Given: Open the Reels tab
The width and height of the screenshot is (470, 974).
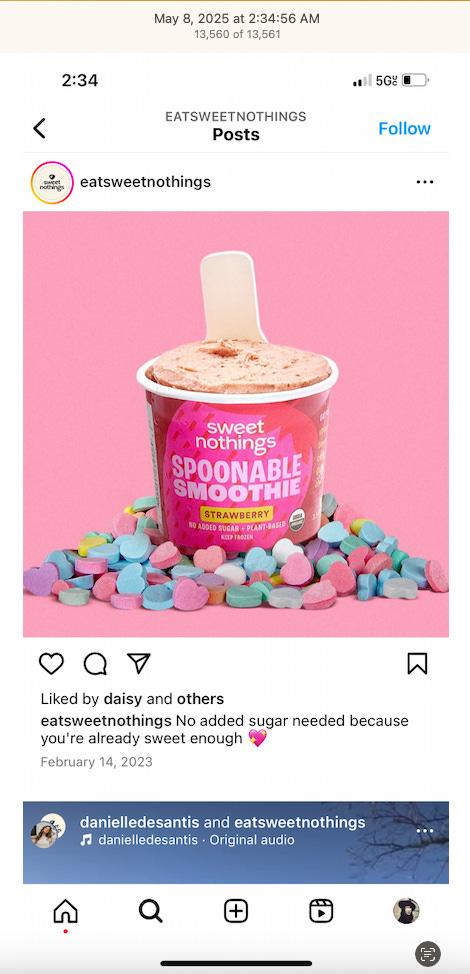Looking at the screenshot, I should pos(321,911).
